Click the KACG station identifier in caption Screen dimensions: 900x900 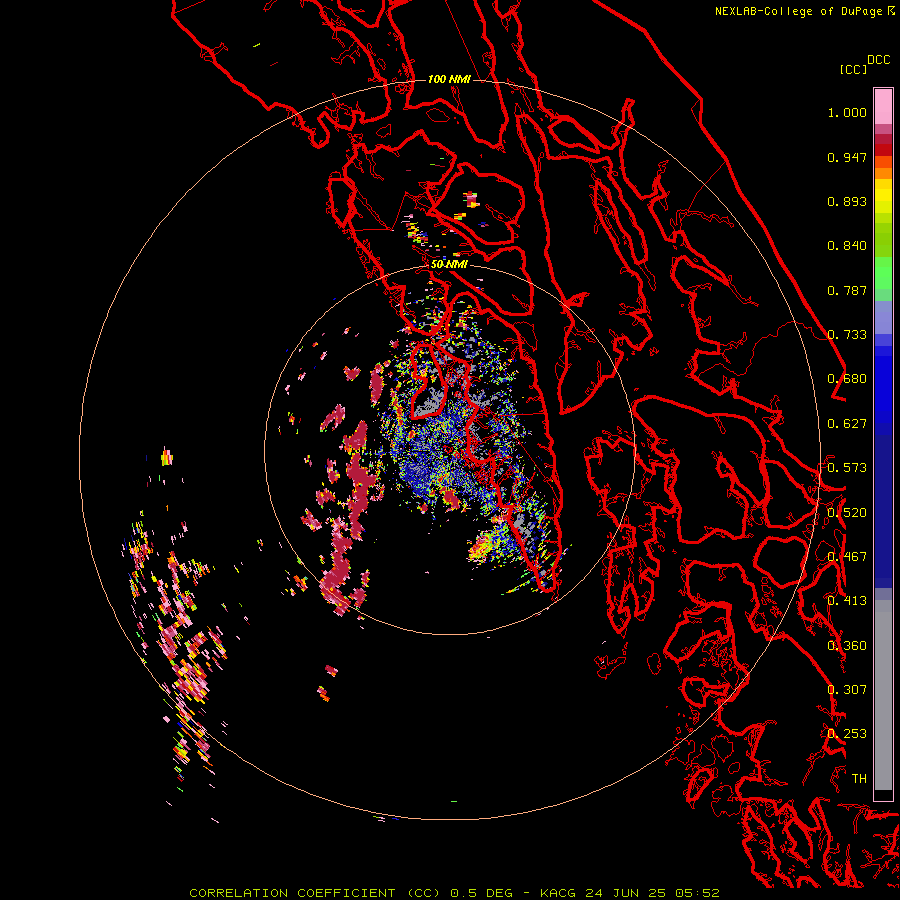pyautogui.click(x=558, y=893)
